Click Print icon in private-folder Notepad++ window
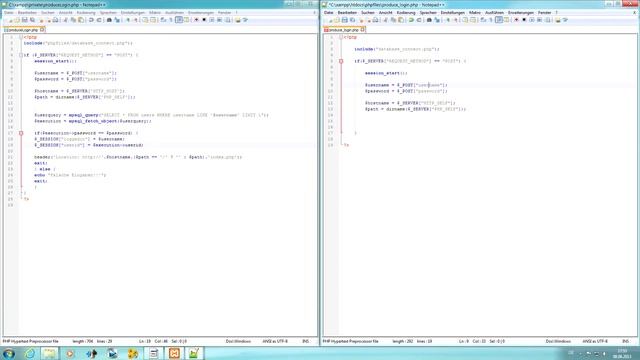 (x=56, y=20)
